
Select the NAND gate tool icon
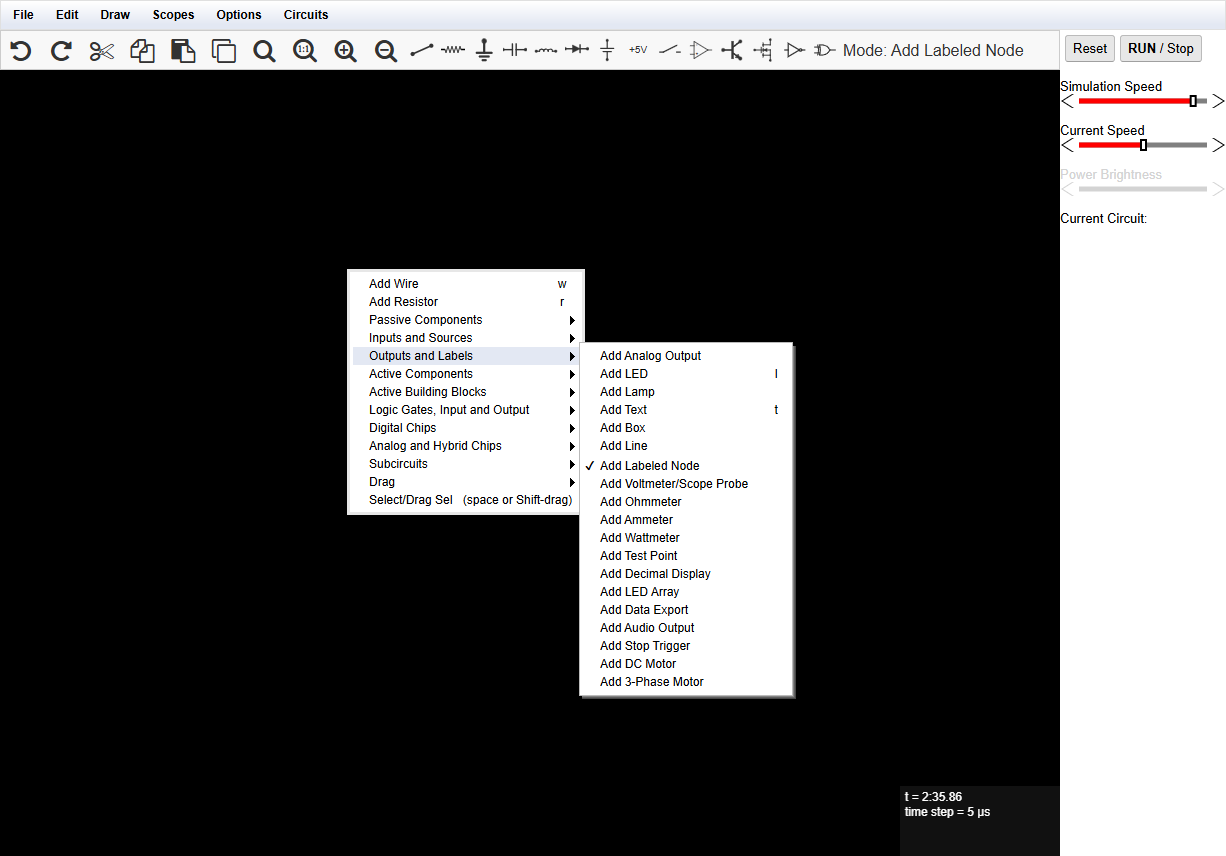[824, 50]
